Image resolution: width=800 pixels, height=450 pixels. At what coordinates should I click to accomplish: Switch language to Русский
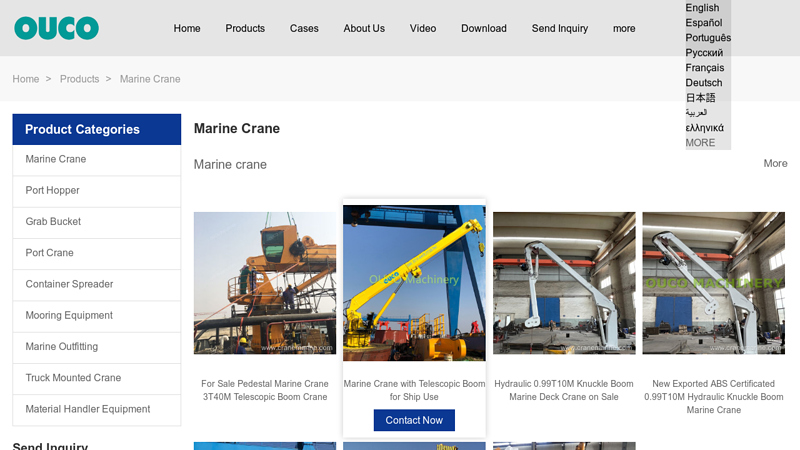pyautogui.click(x=704, y=53)
